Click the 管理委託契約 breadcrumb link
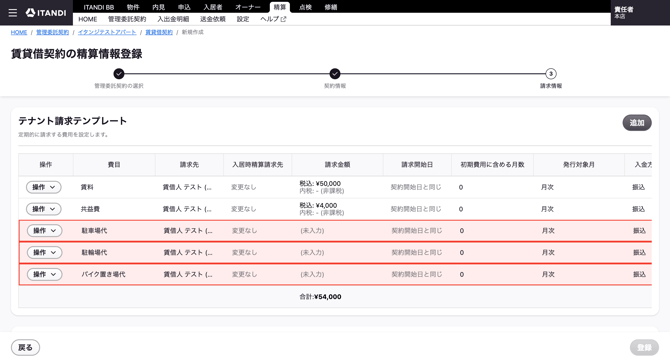The height and width of the screenshot is (363, 670). [53, 32]
